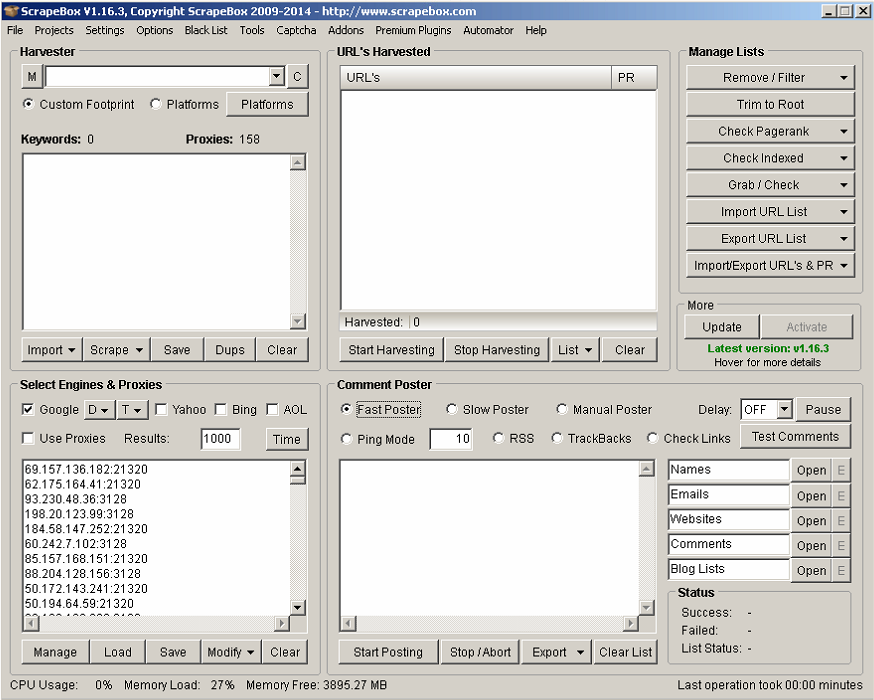The image size is (874, 700).
Task: Open the List dropdown under URL's Harvested
Action: coord(575,350)
